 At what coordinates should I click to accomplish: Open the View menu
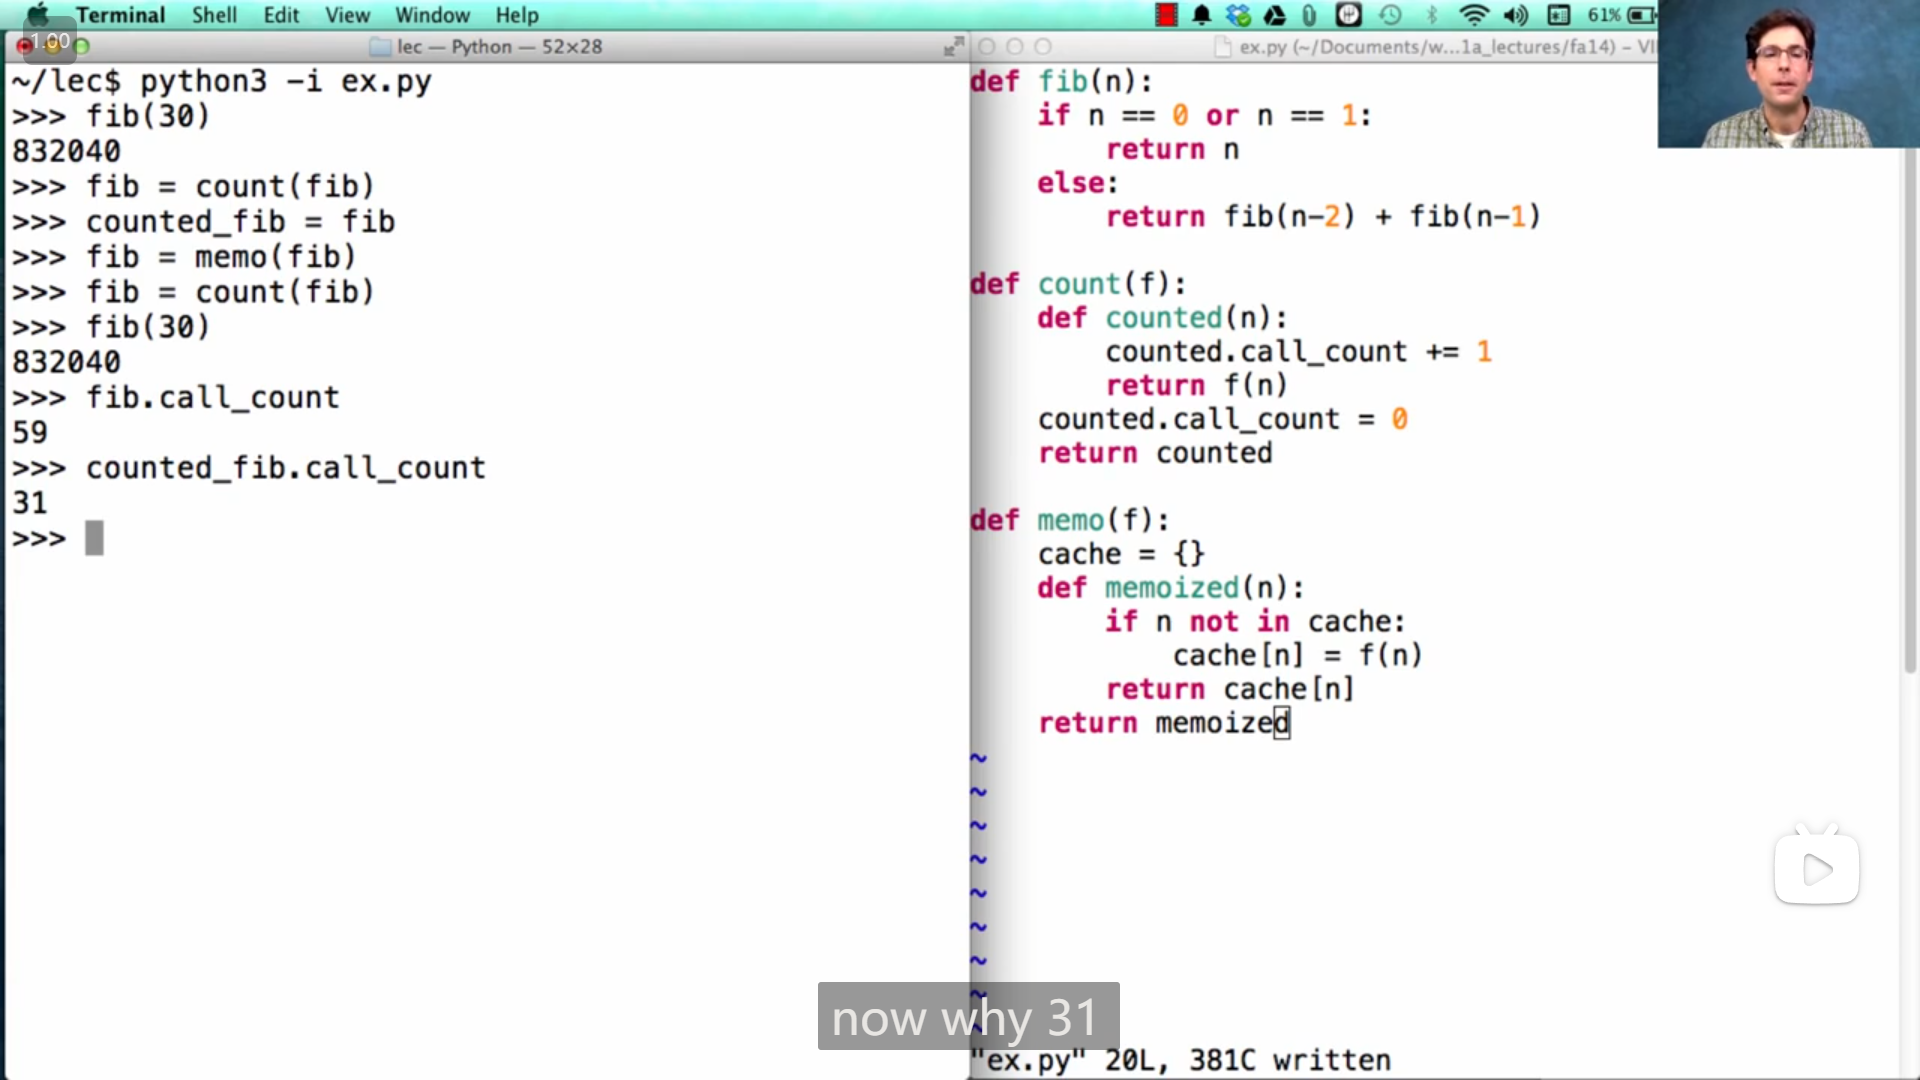347,15
